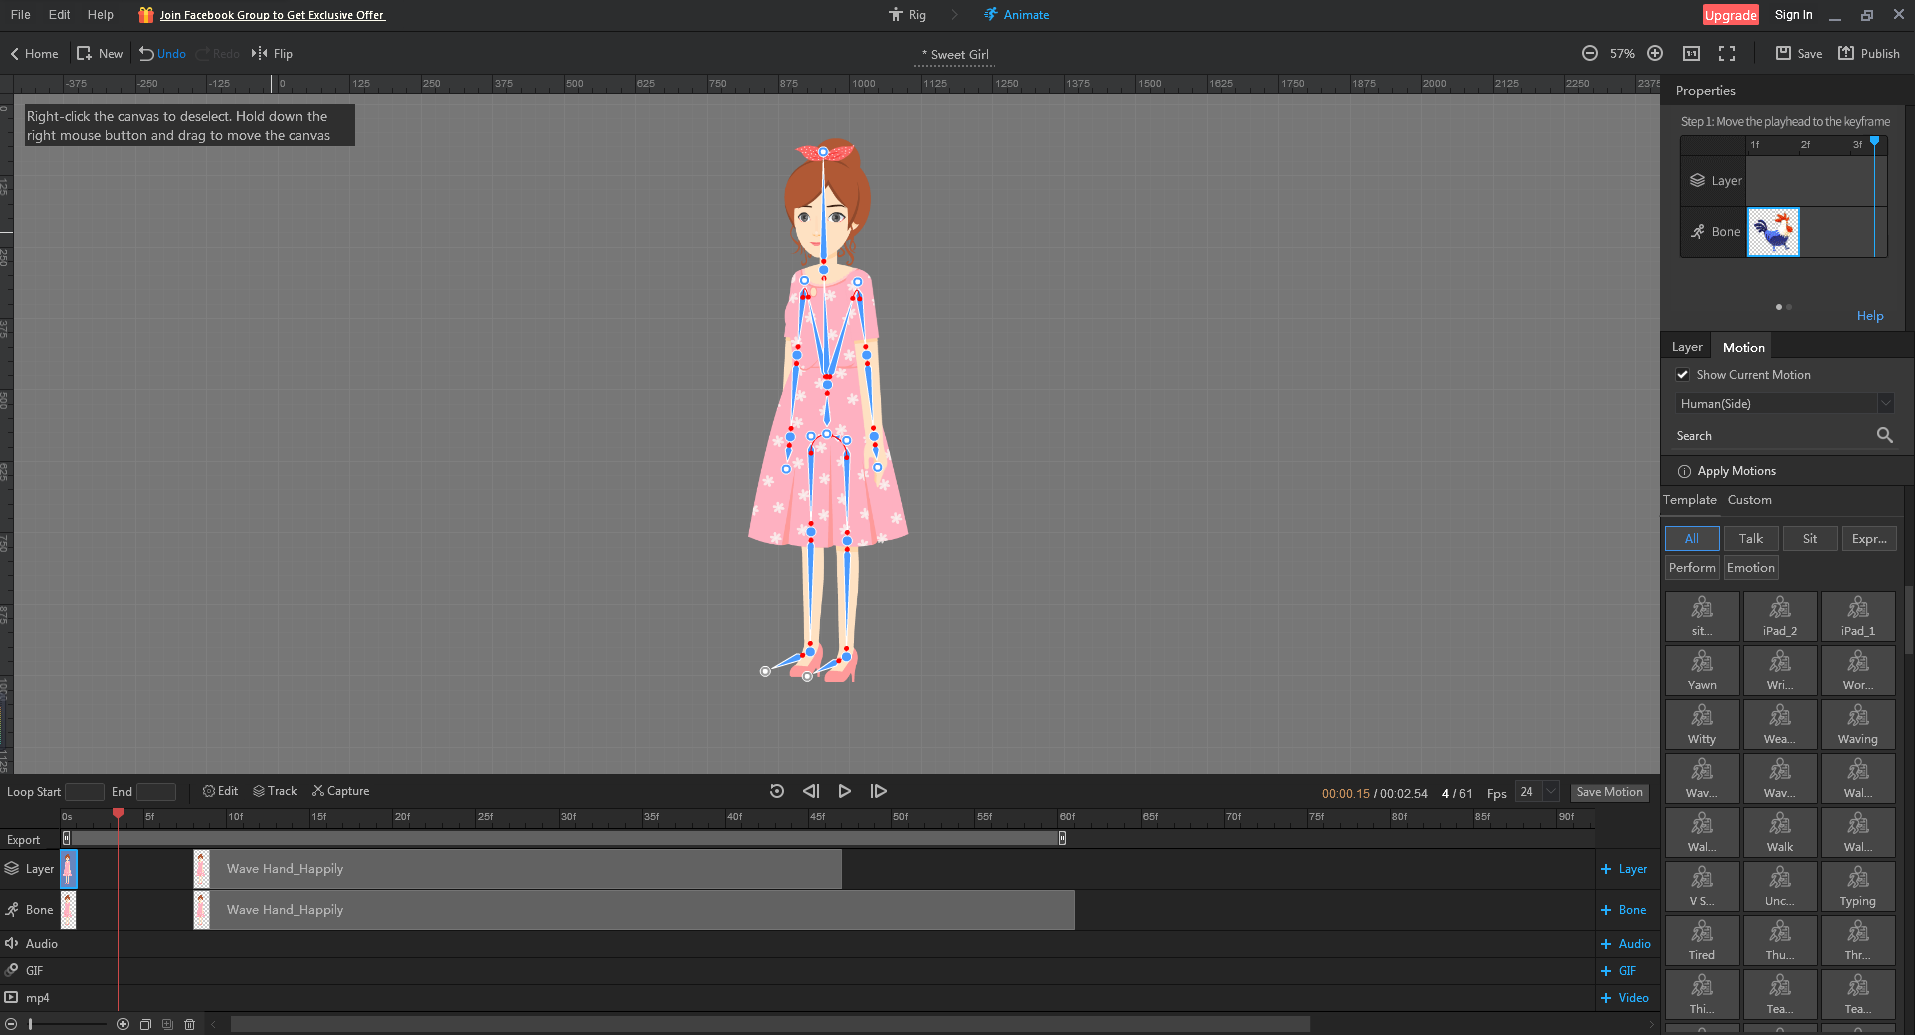Open Track options in the timeline bar
Screen dimensions: 1915x1035
point(275,790)
